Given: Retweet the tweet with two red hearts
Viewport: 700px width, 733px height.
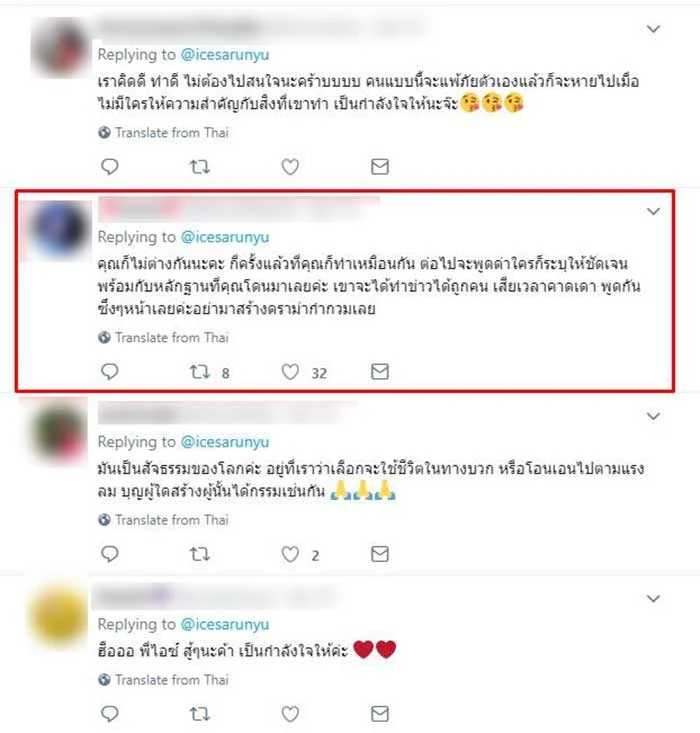Looking at the screenshot, I should pyautogui.click(x=200, y=714).
